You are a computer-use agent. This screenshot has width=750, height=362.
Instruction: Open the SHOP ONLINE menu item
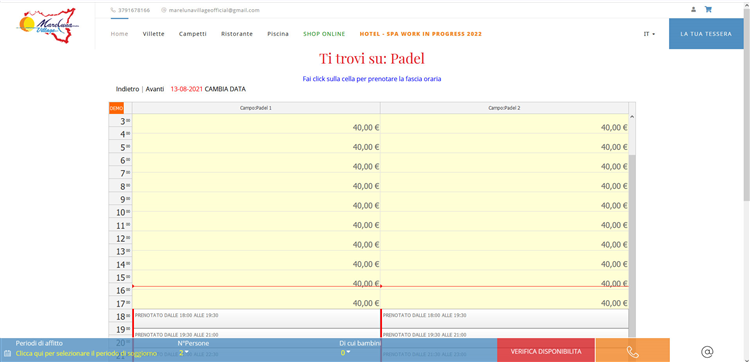click(324, 34)
